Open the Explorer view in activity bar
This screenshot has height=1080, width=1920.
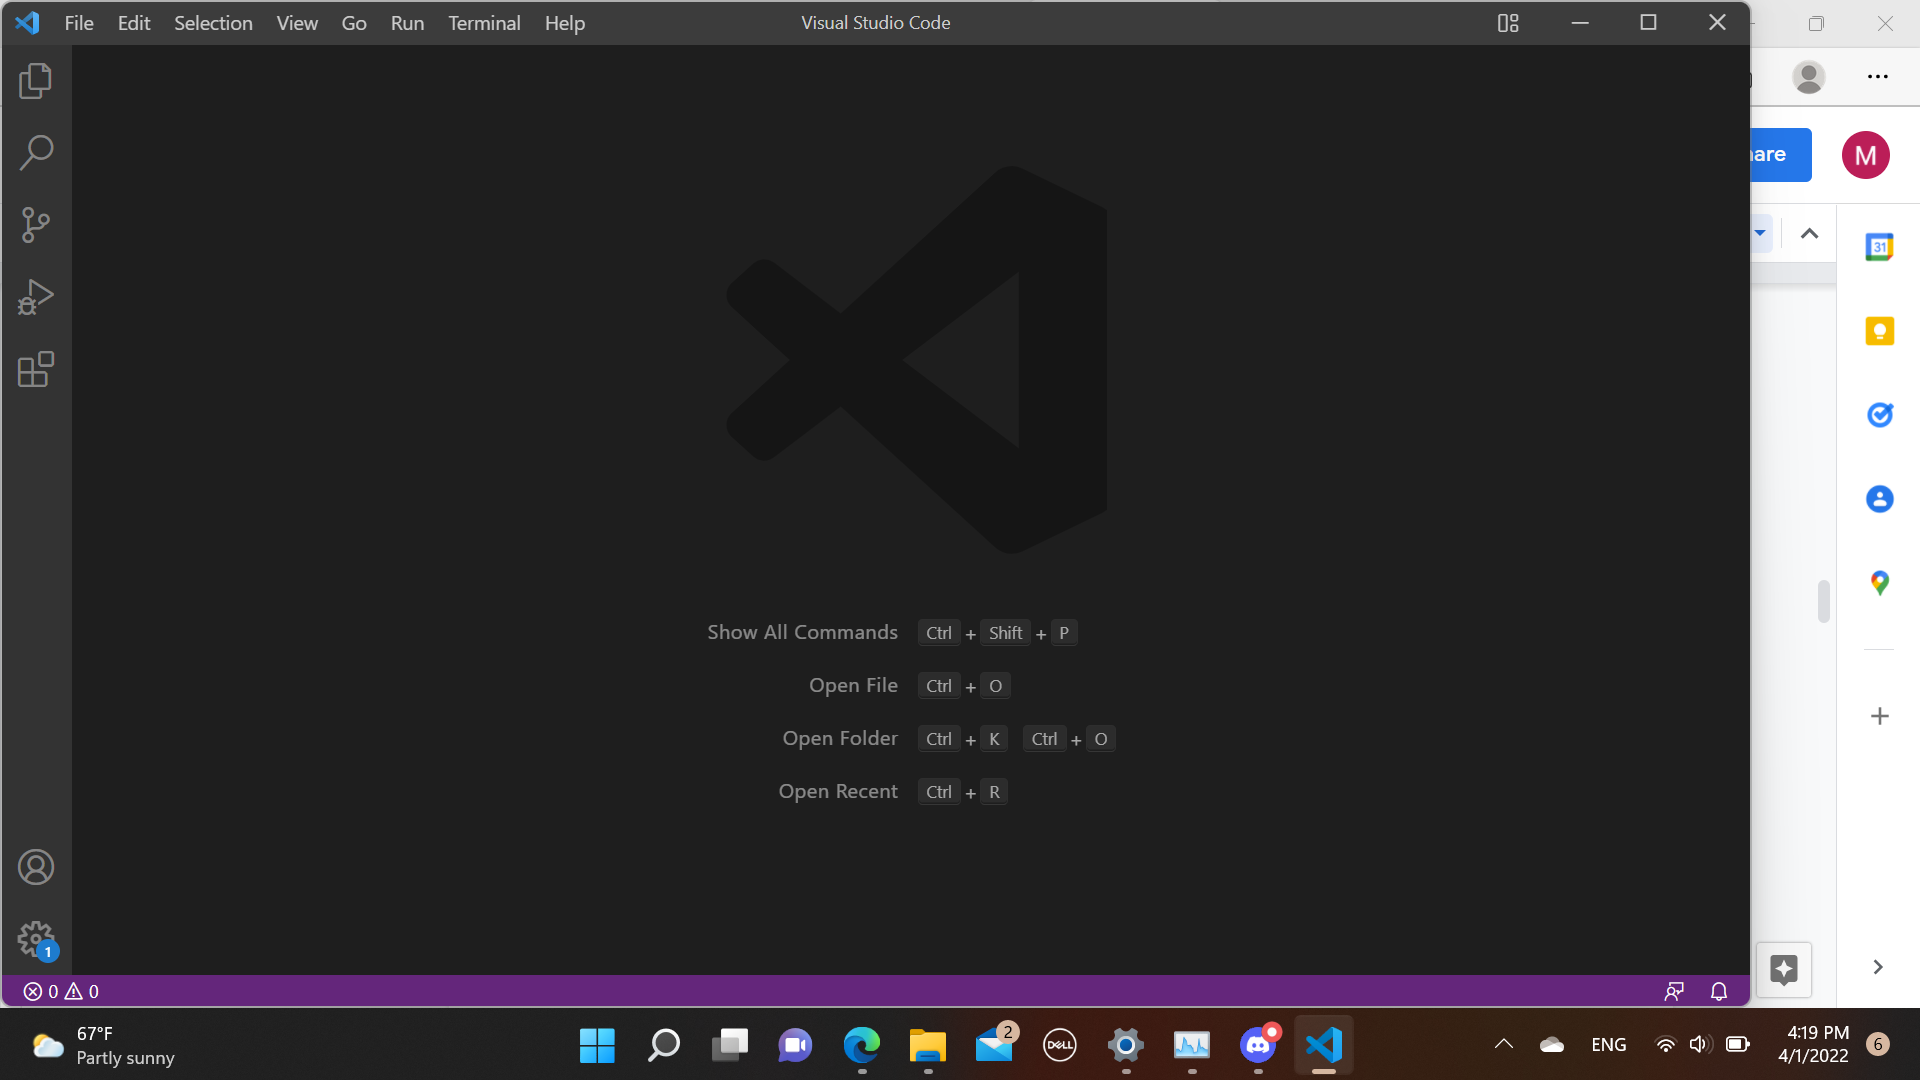[x=36, y=81]
